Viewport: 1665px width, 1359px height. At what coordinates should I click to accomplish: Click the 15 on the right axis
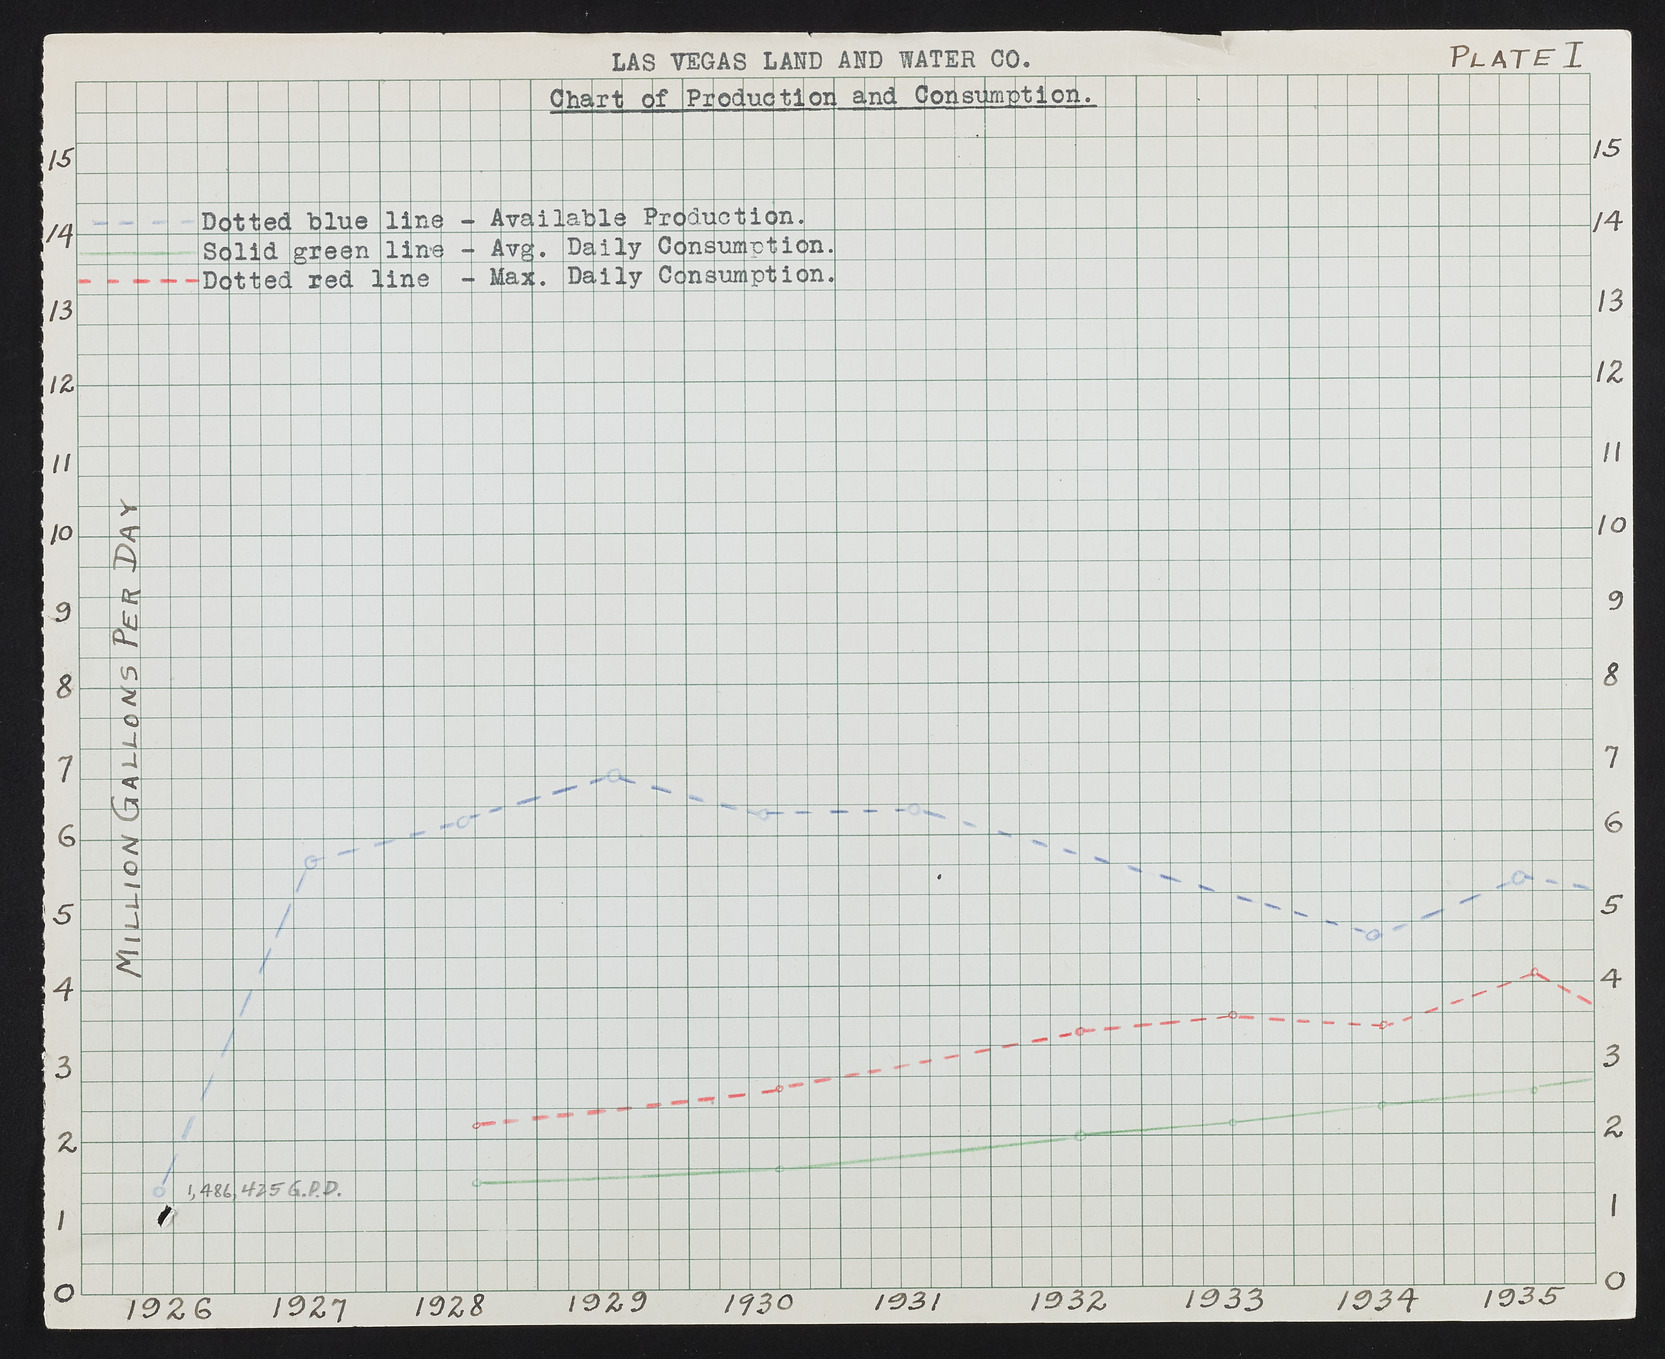1606,149
